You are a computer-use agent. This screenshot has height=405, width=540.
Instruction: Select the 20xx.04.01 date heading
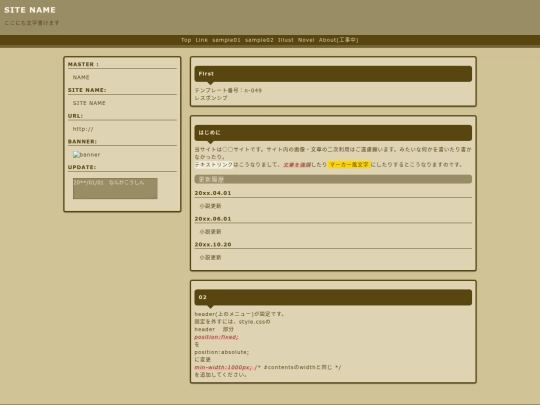pyautogui.click(x=213, y=193)
